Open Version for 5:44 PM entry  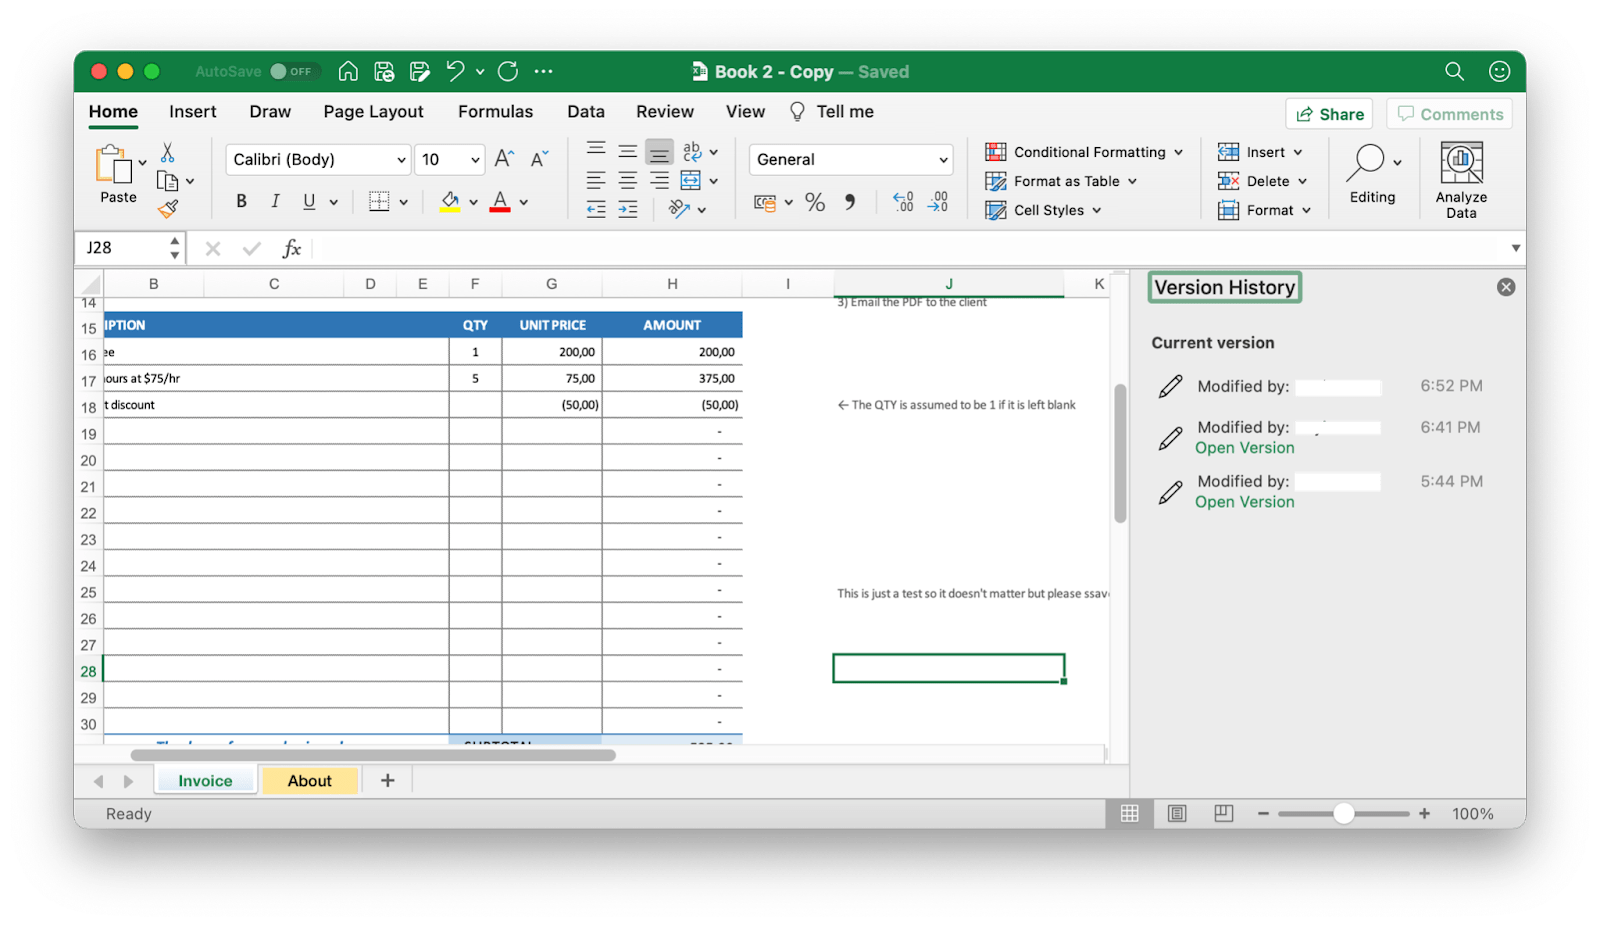pyautogui.click(x=1244, y=502)
